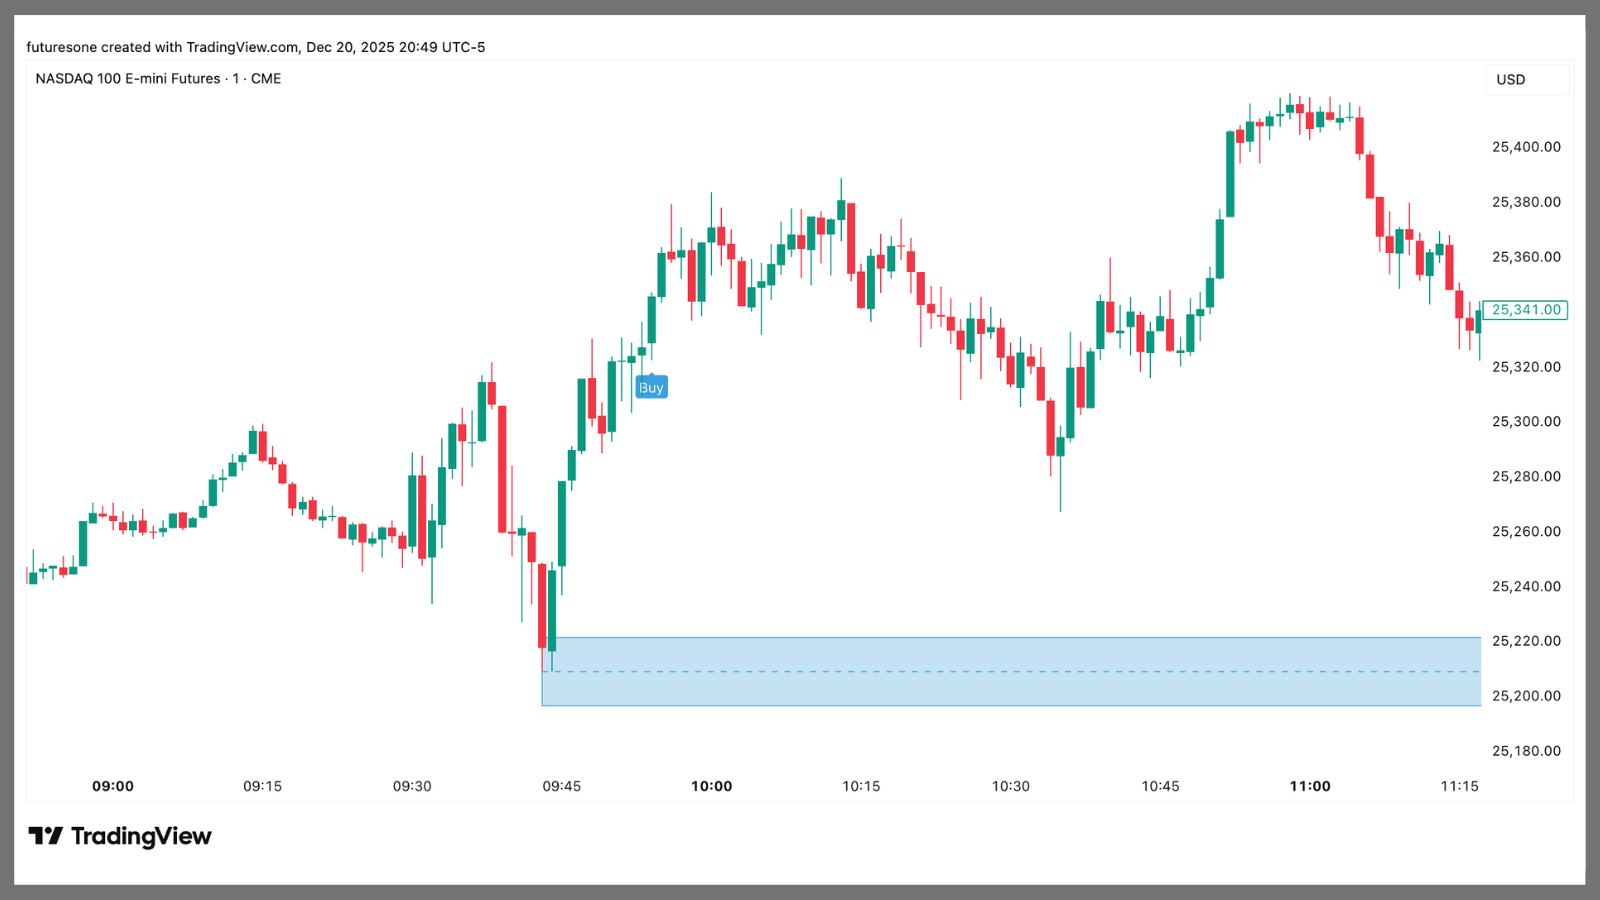Click the futuresone attribution text at top
This screenshot has width=1600, height=900.
coord(255,47)
